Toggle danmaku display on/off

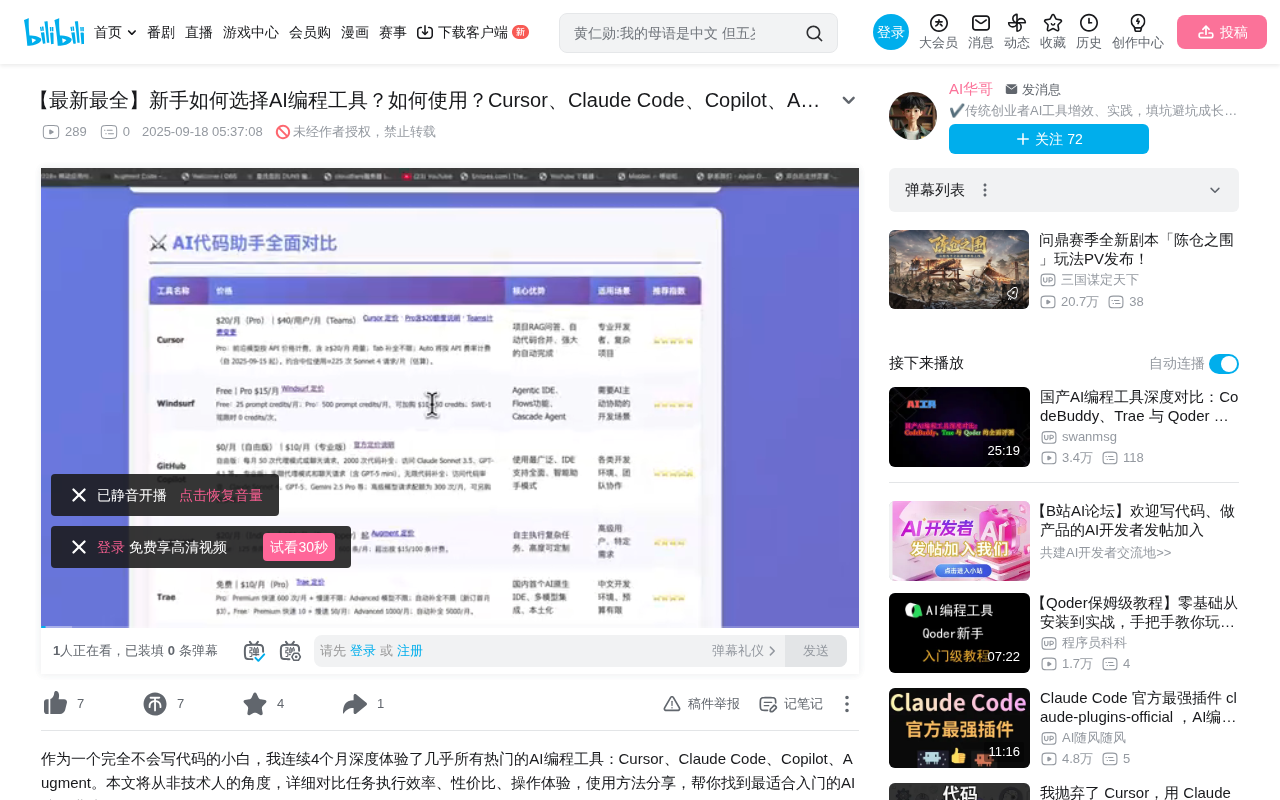click(x=254, y=651)
